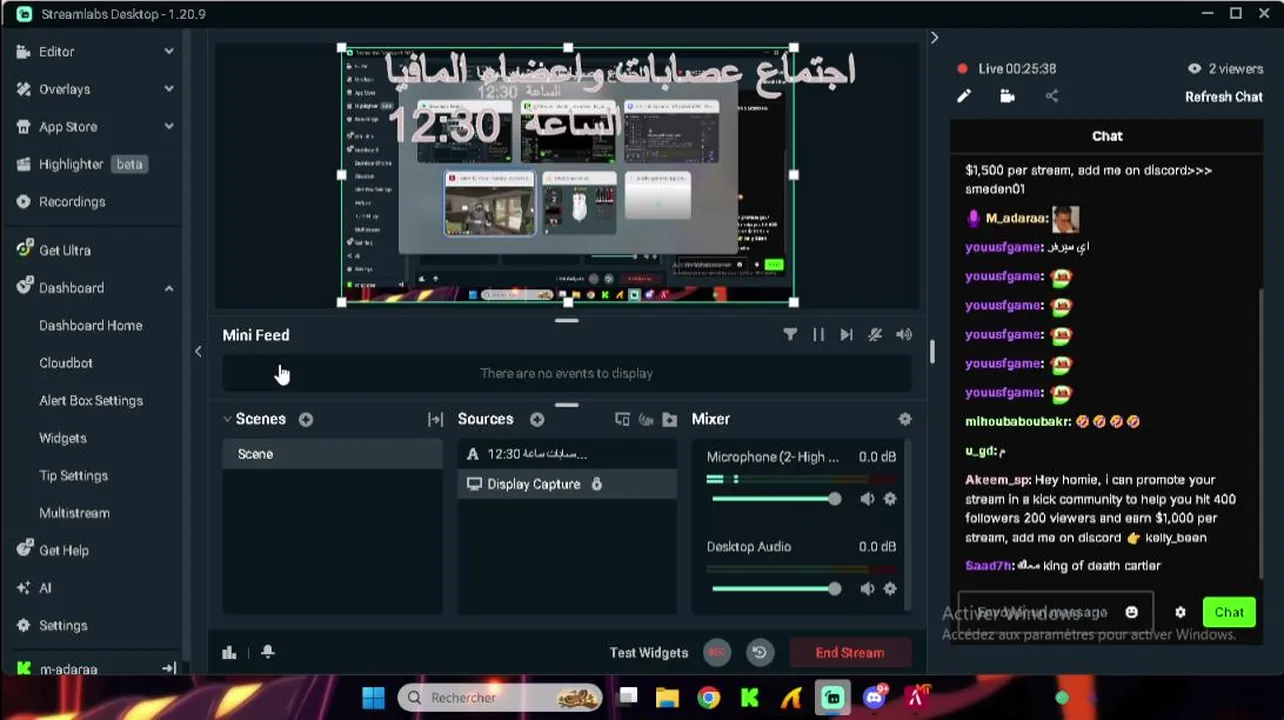Open chat settings gear icon

[1180, 612]
